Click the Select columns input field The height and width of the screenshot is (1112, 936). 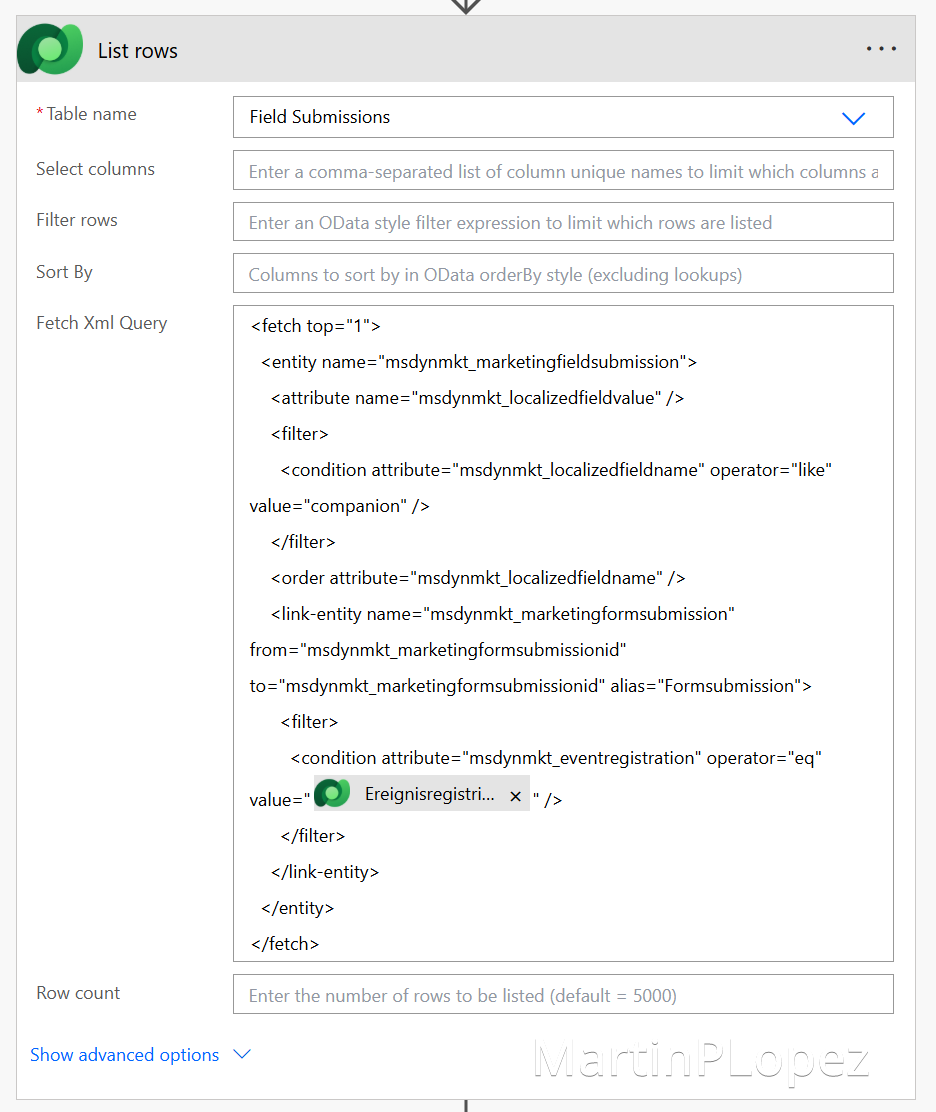tap(562, 170)
